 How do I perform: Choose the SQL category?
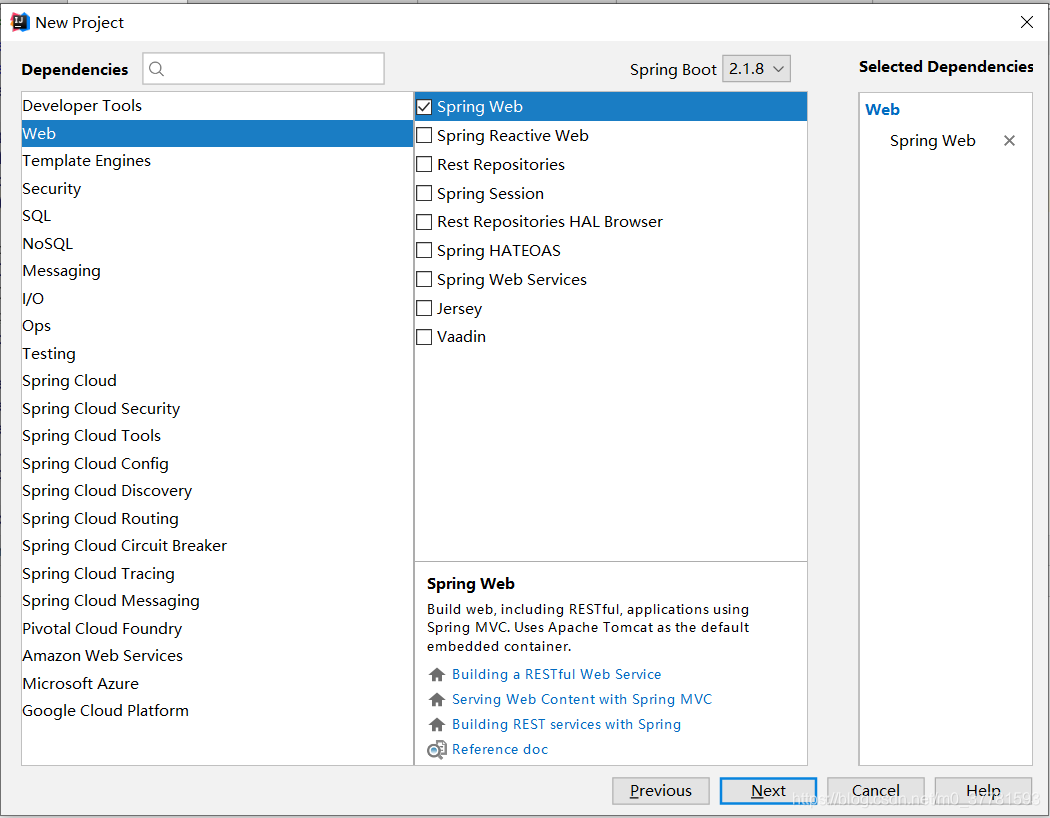coord(217,216)
